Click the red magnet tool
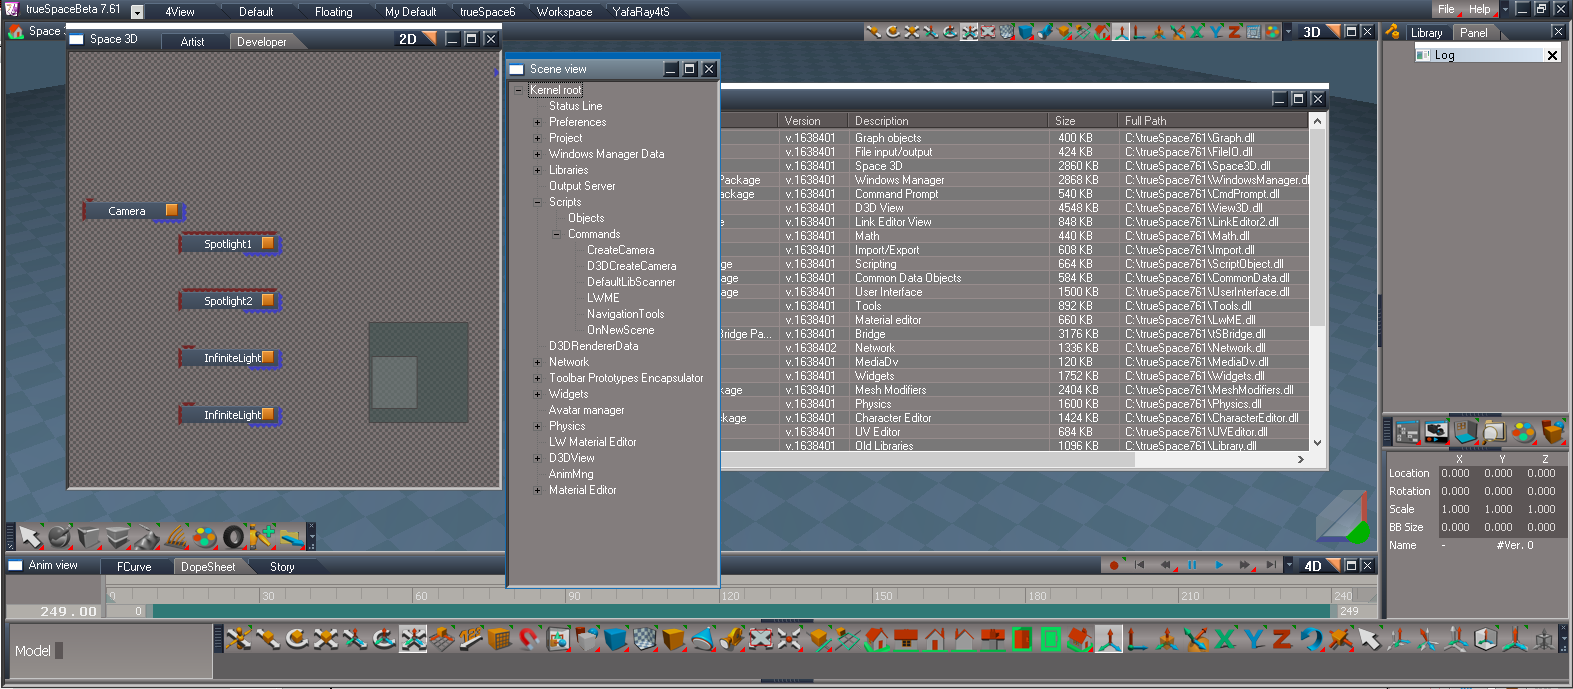1573x689 pixels. pos(528,638)
